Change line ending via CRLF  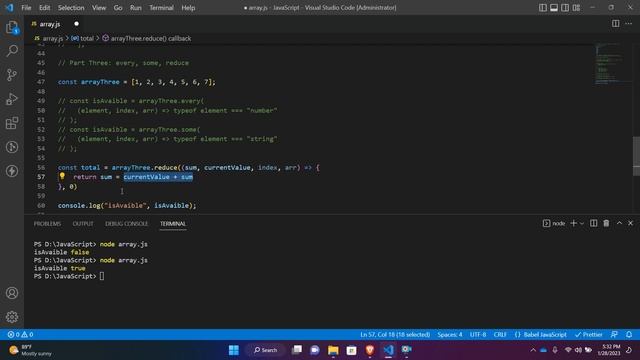(500, 335)
